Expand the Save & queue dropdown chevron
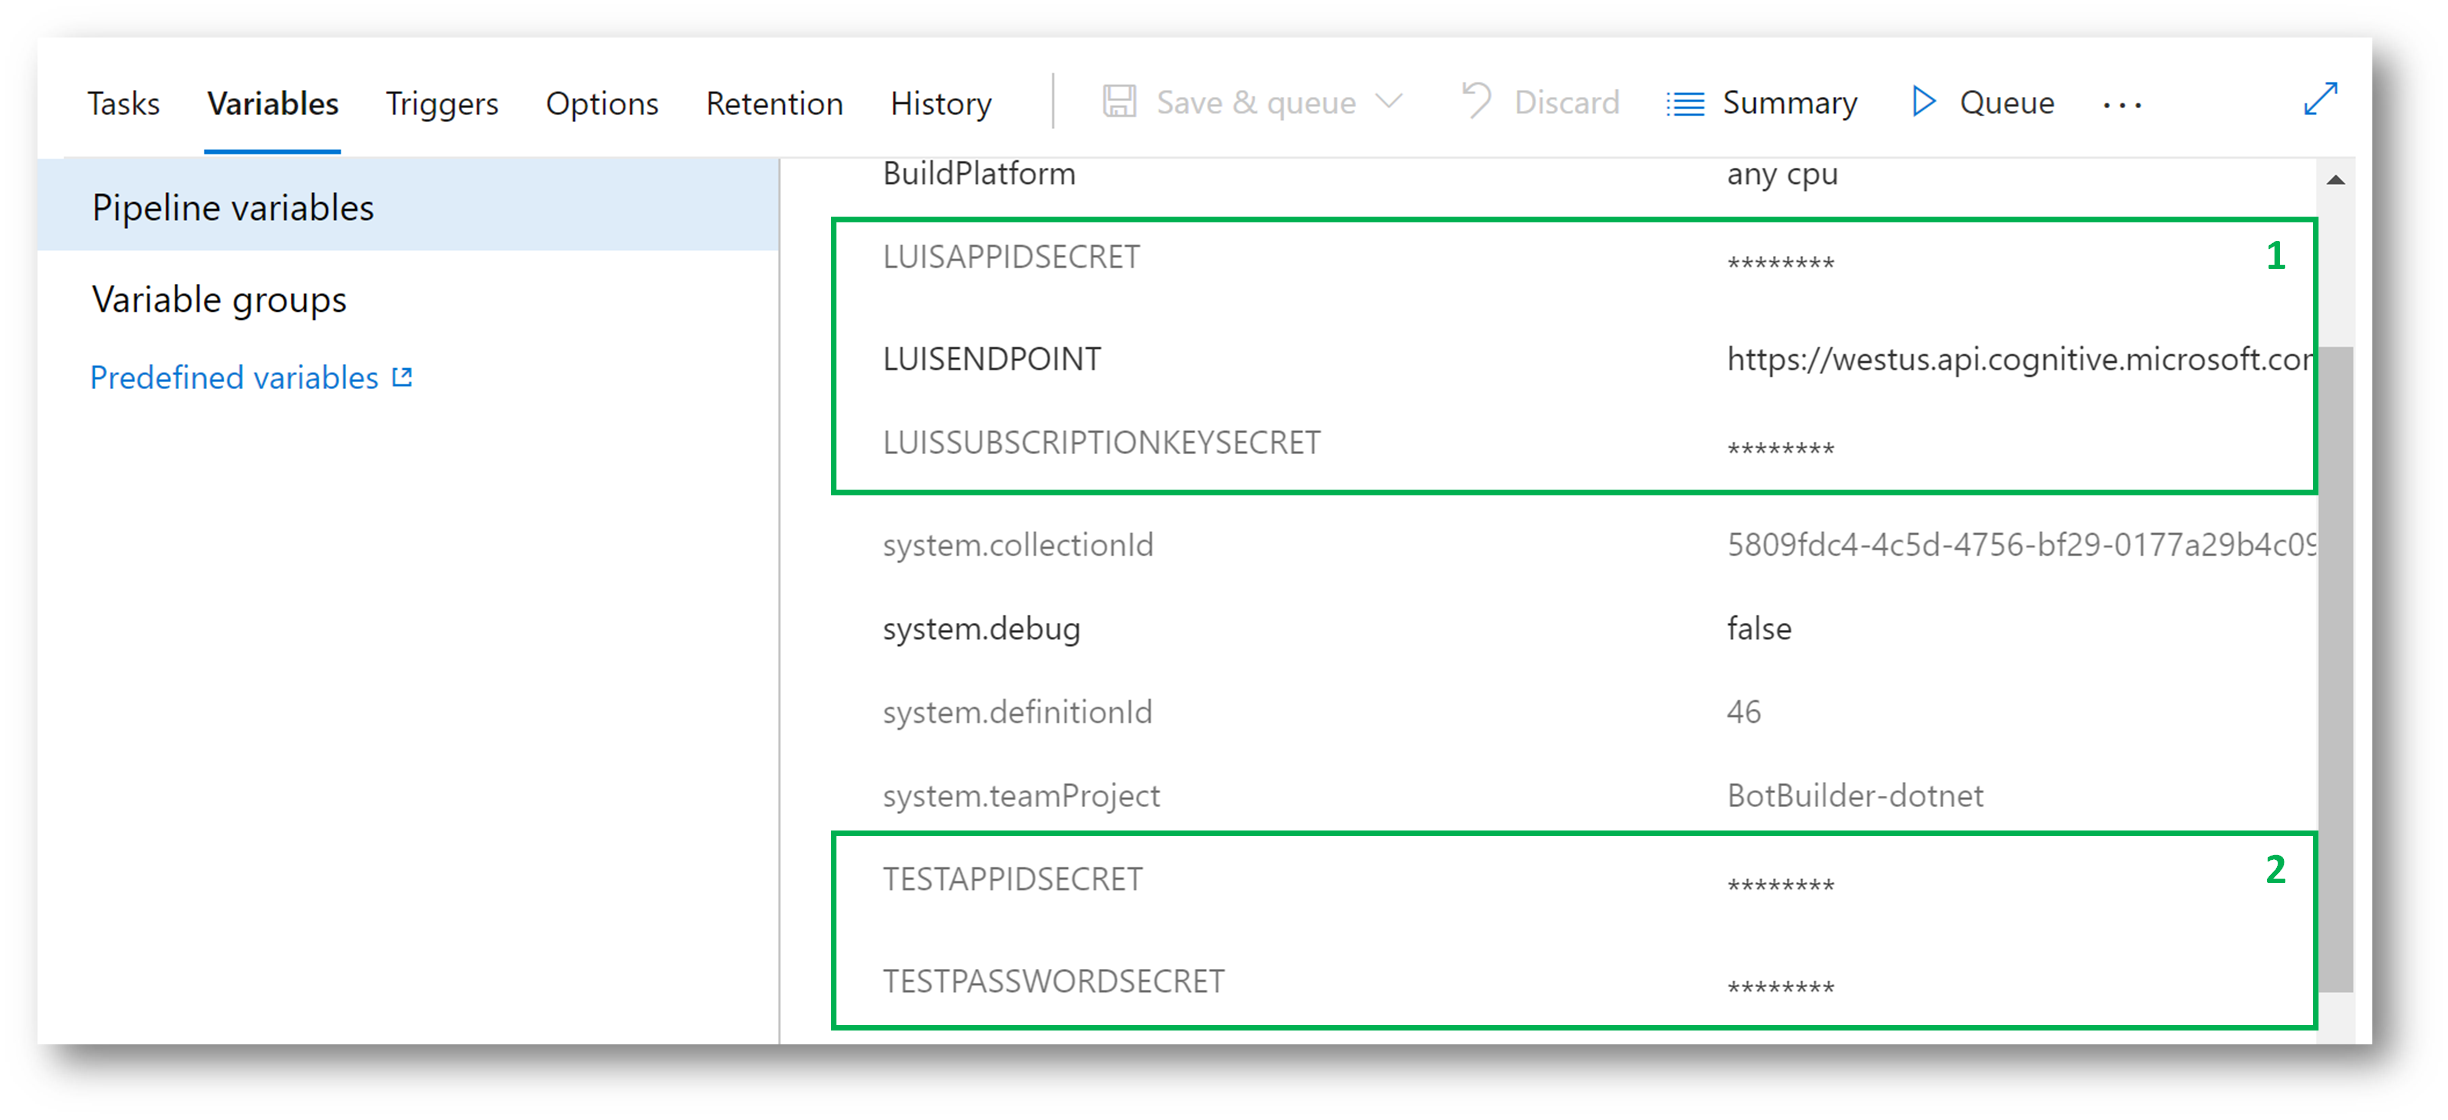2448x1120 pixels. pos(1390,102)
